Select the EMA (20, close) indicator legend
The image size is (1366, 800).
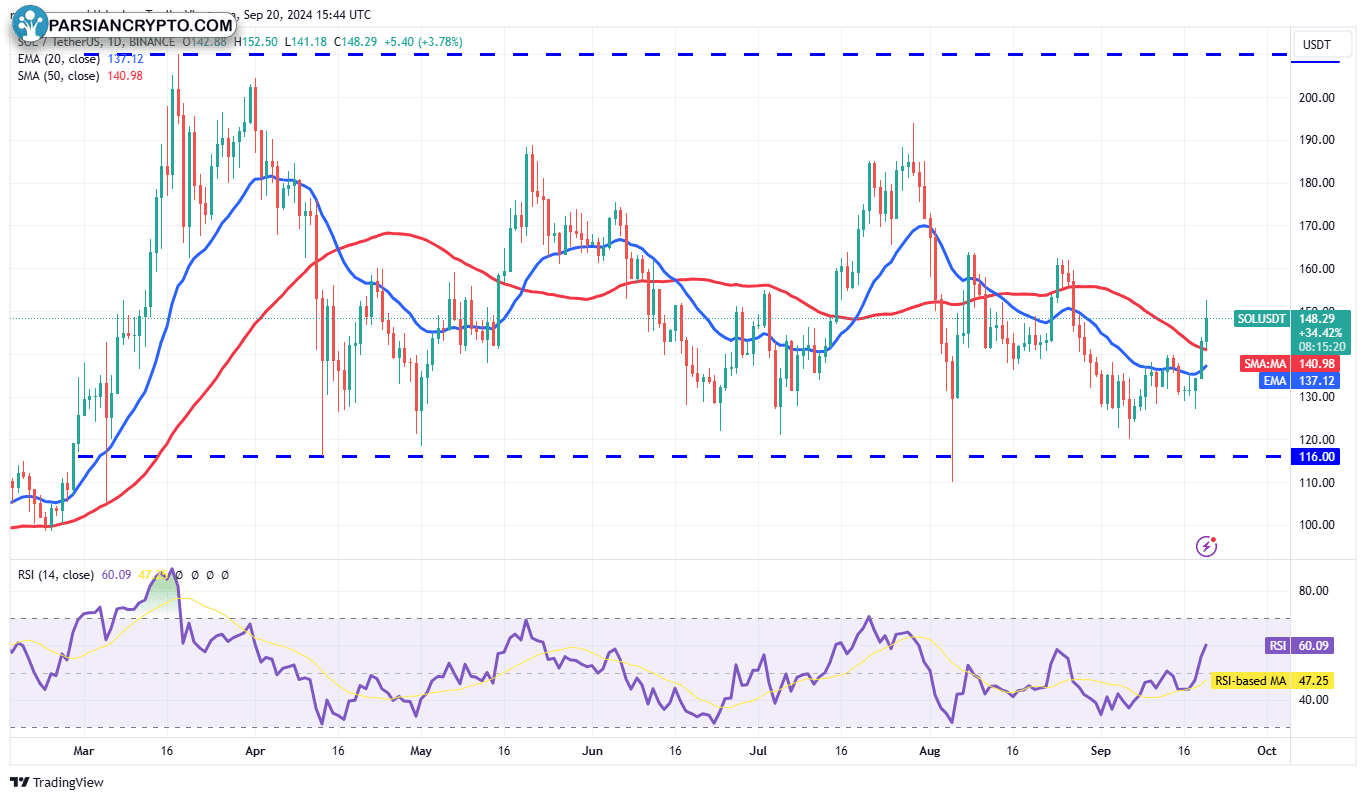click(80, 59)
